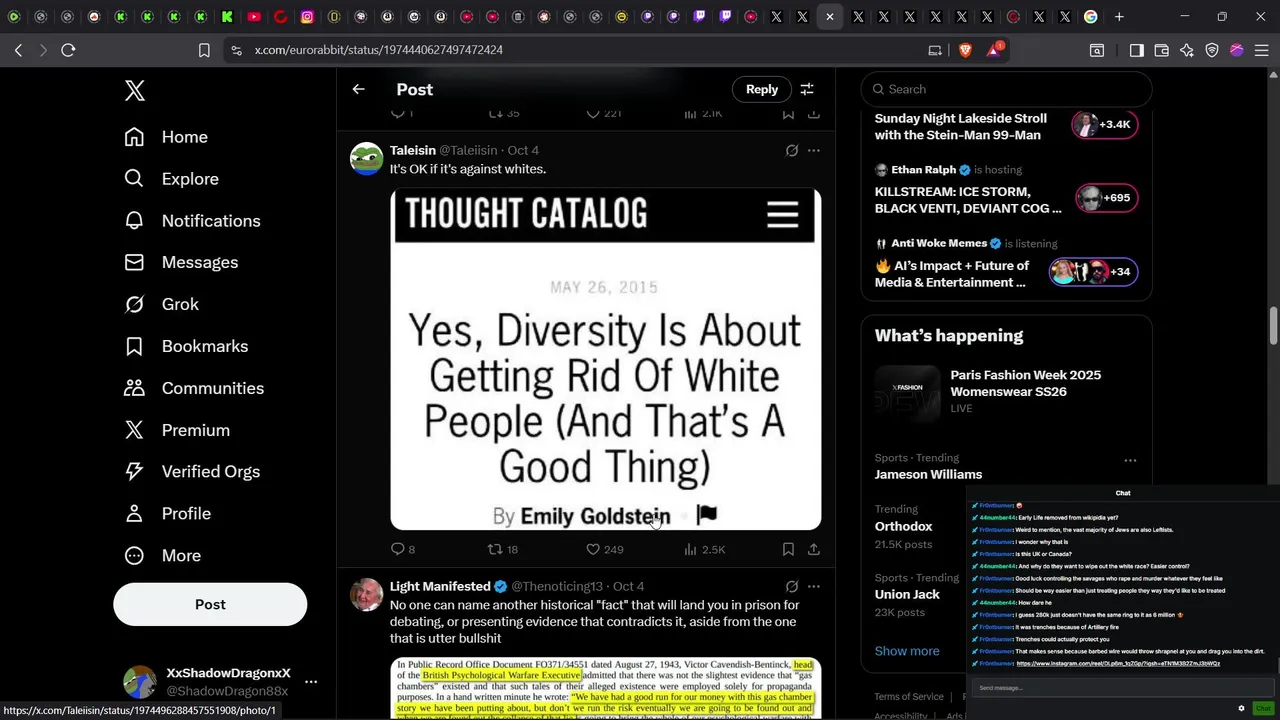Open the Brave wallet icon in toolbar
The width and height of the screenshot is (1280, 720).
(x=1161, y=50)
